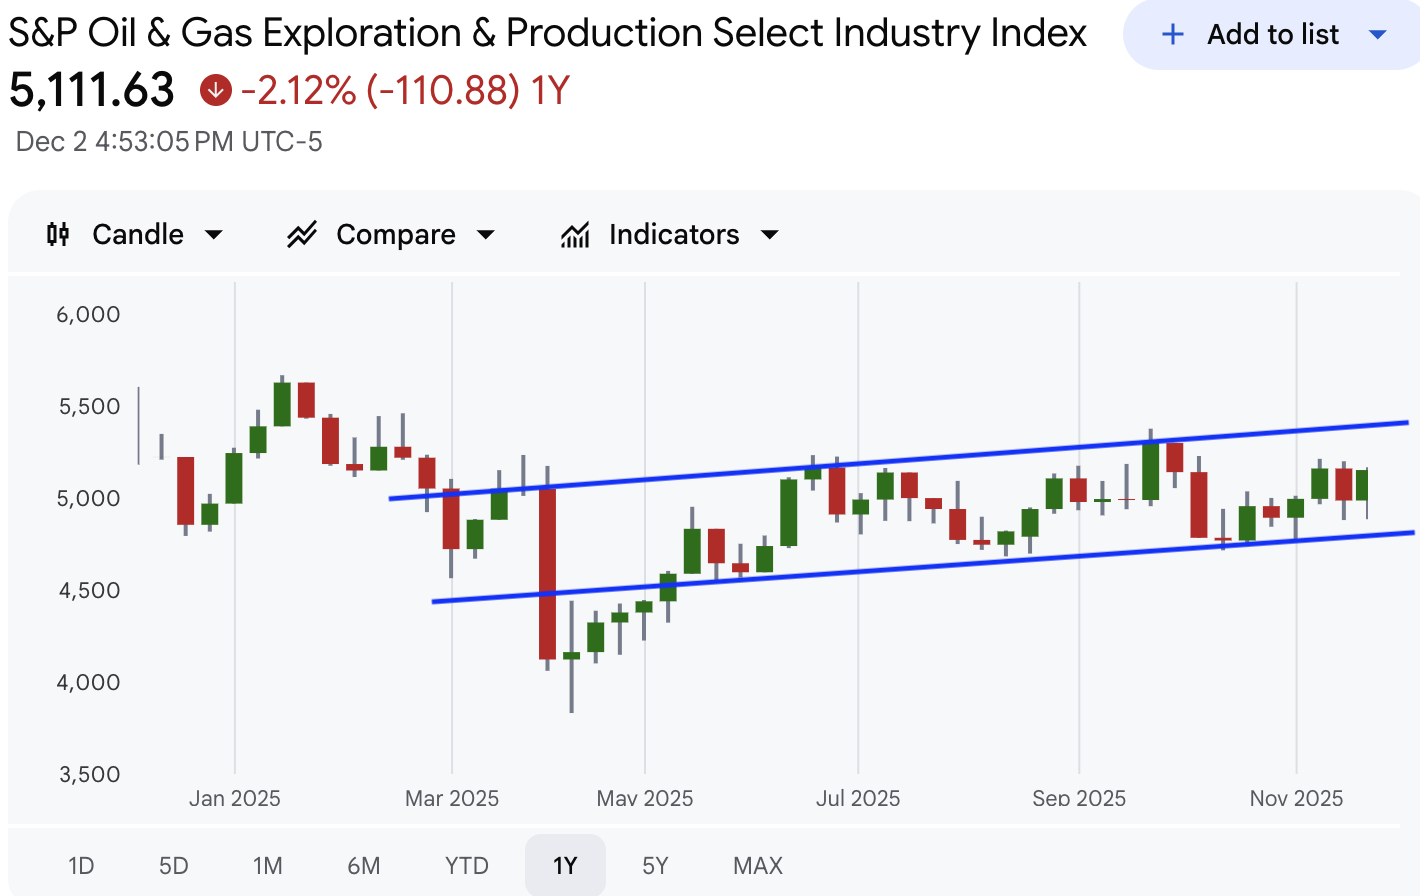Select the 5D time range tab

(174, 865)
